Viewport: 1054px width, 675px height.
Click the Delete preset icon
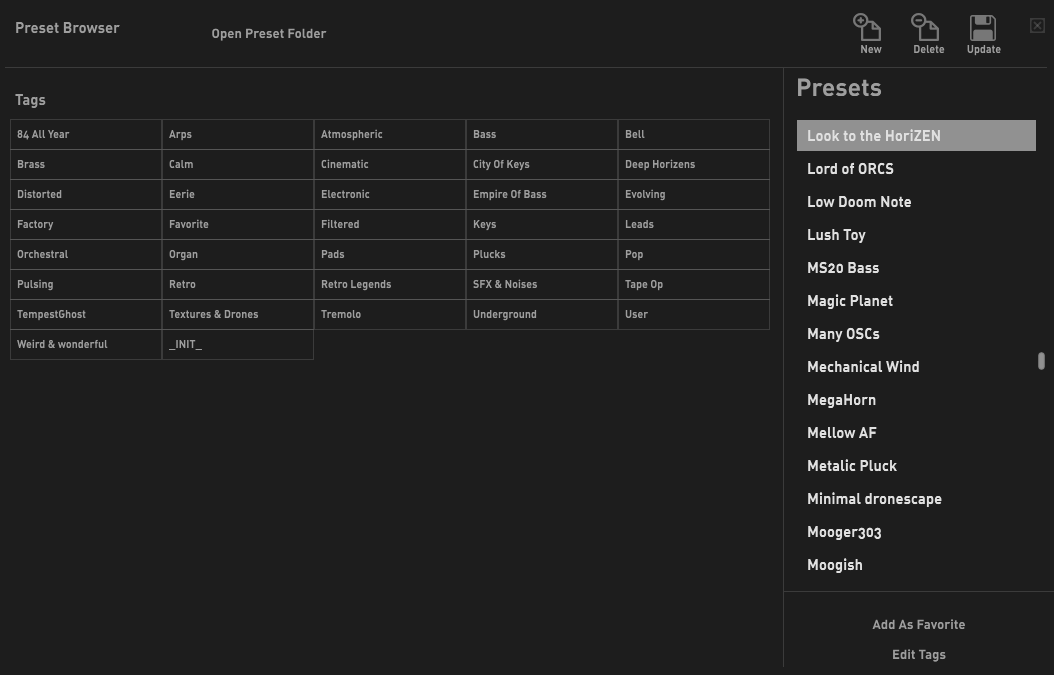pos(926,29)
